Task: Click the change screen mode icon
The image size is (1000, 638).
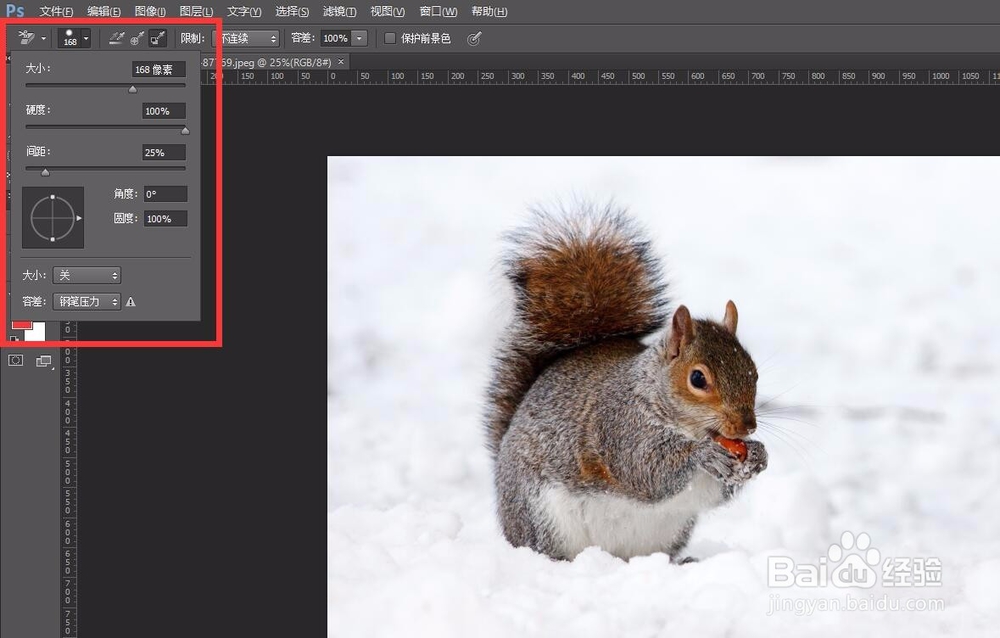Action: (x=43, y=362)
